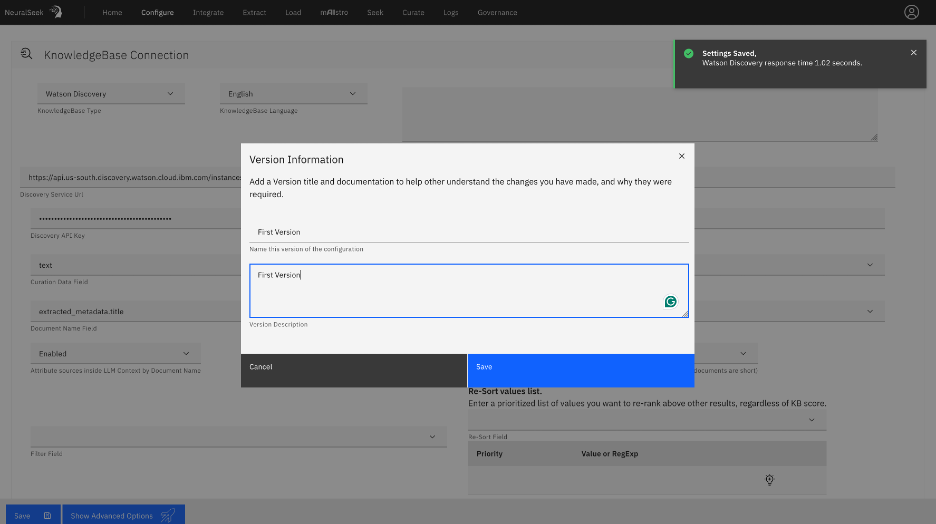Dismiss the Settings Saved notification

click(913, 53)
